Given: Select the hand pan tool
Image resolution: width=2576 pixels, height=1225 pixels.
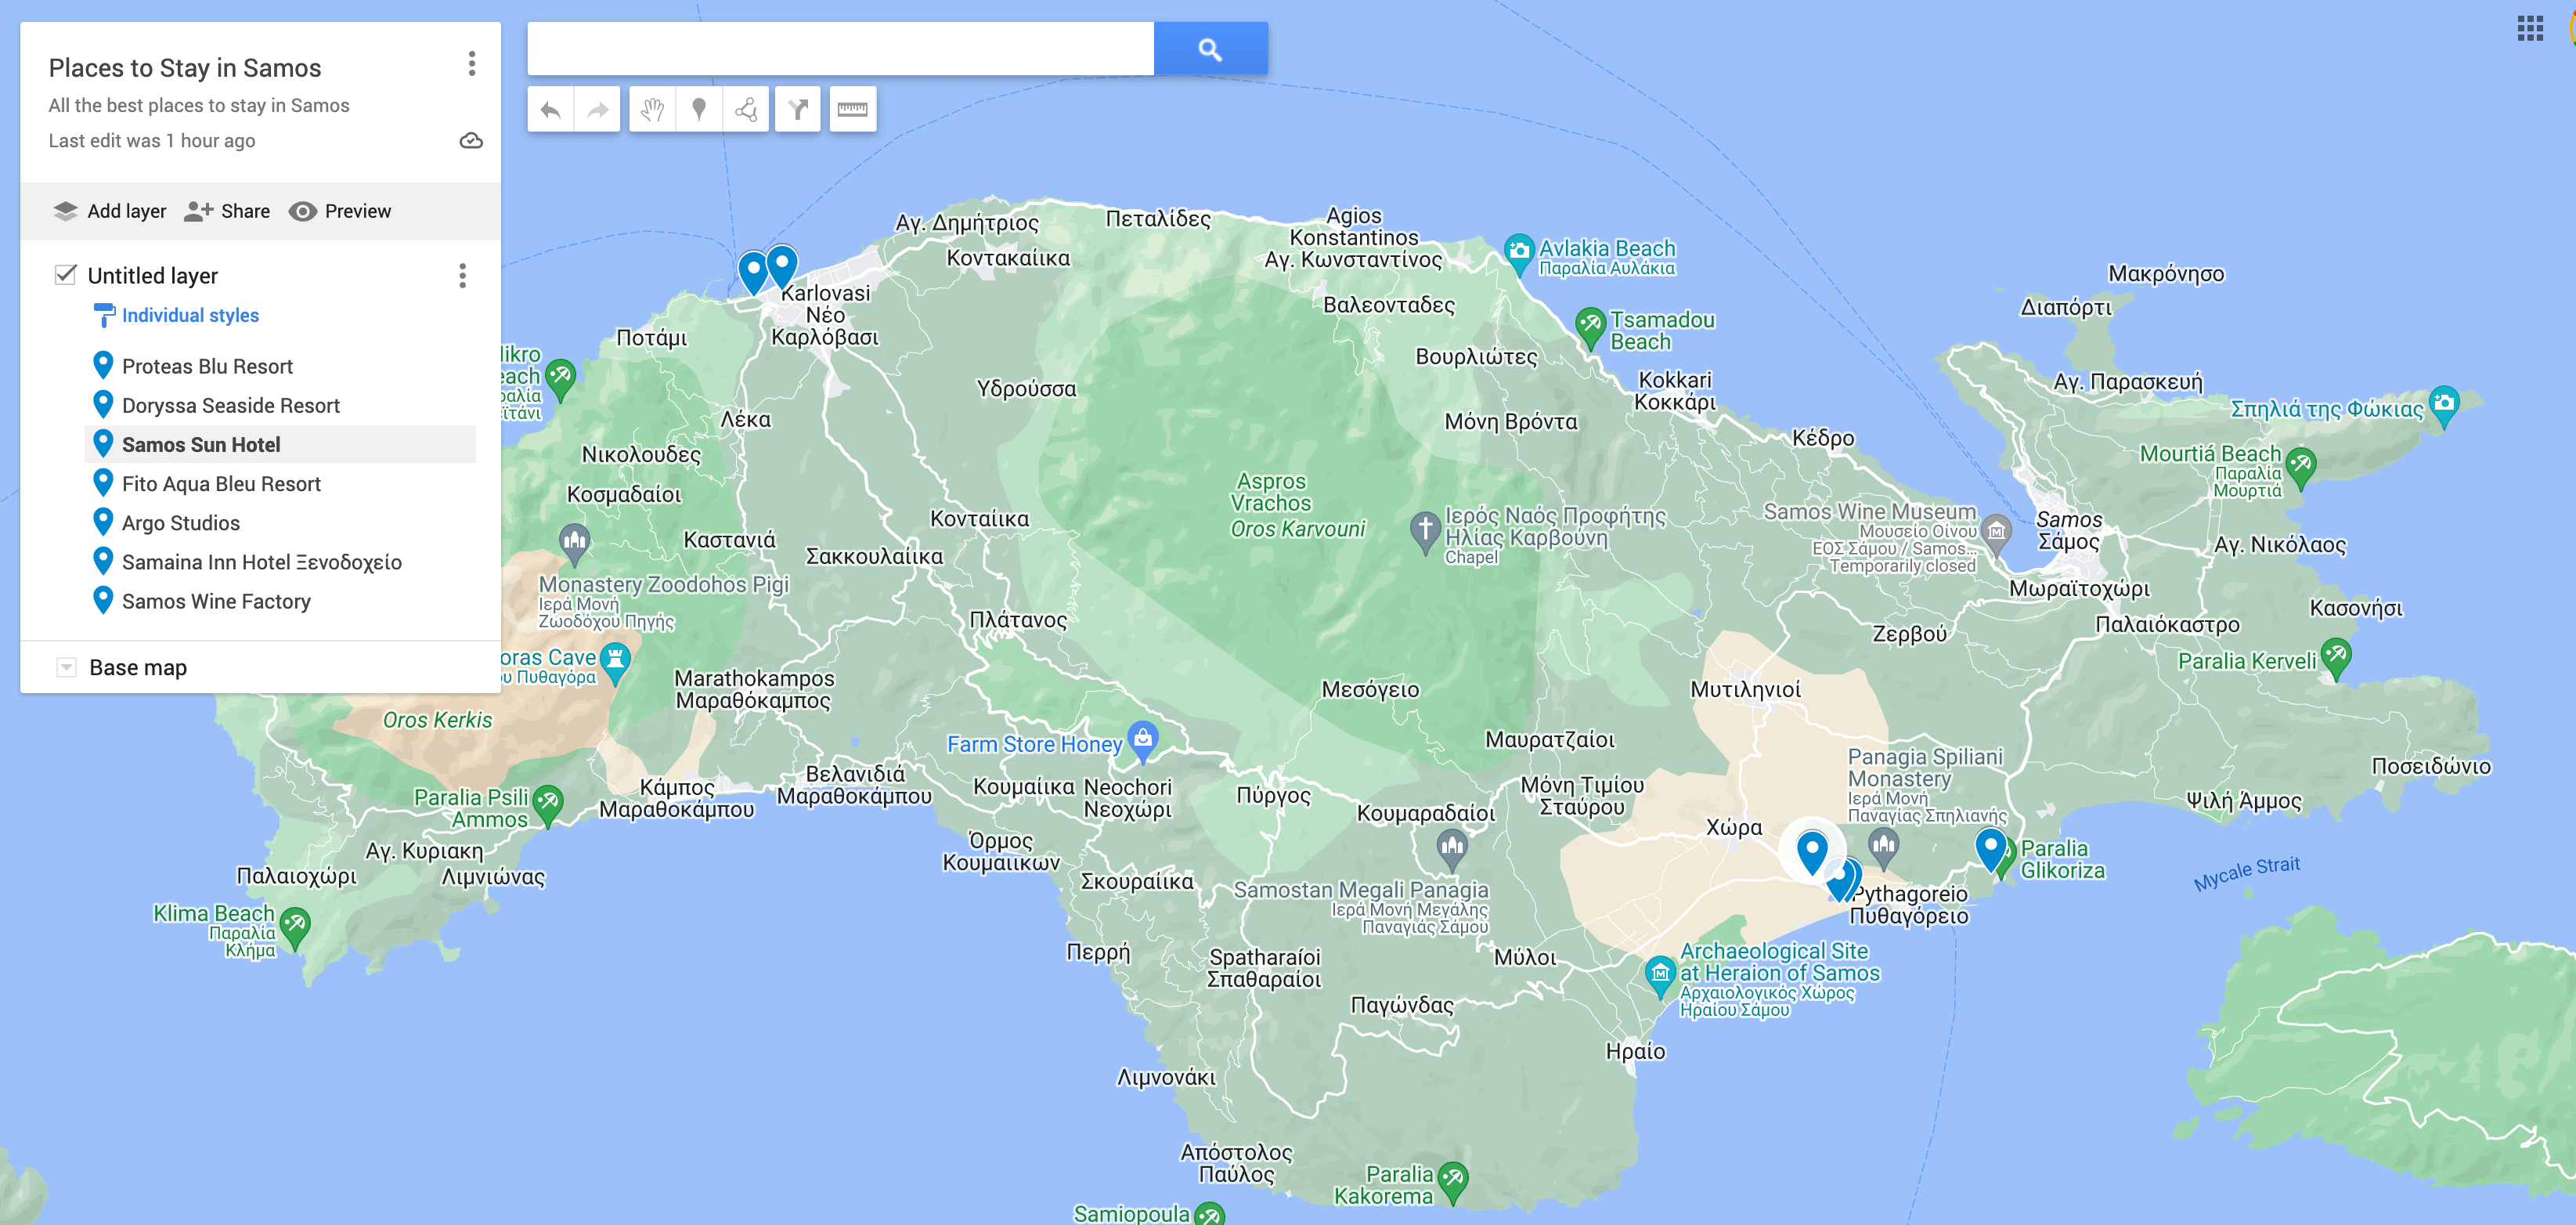Looking at the screenshot, I should click(x=651, y=109).
